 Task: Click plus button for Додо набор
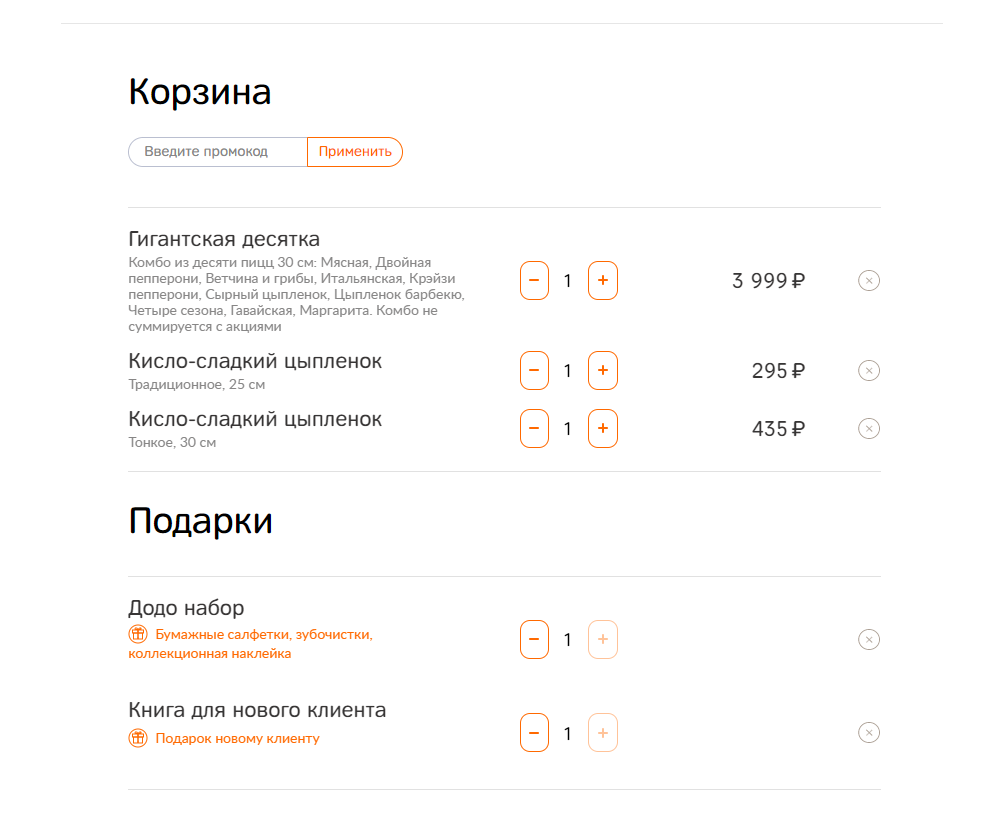point(602,639)
